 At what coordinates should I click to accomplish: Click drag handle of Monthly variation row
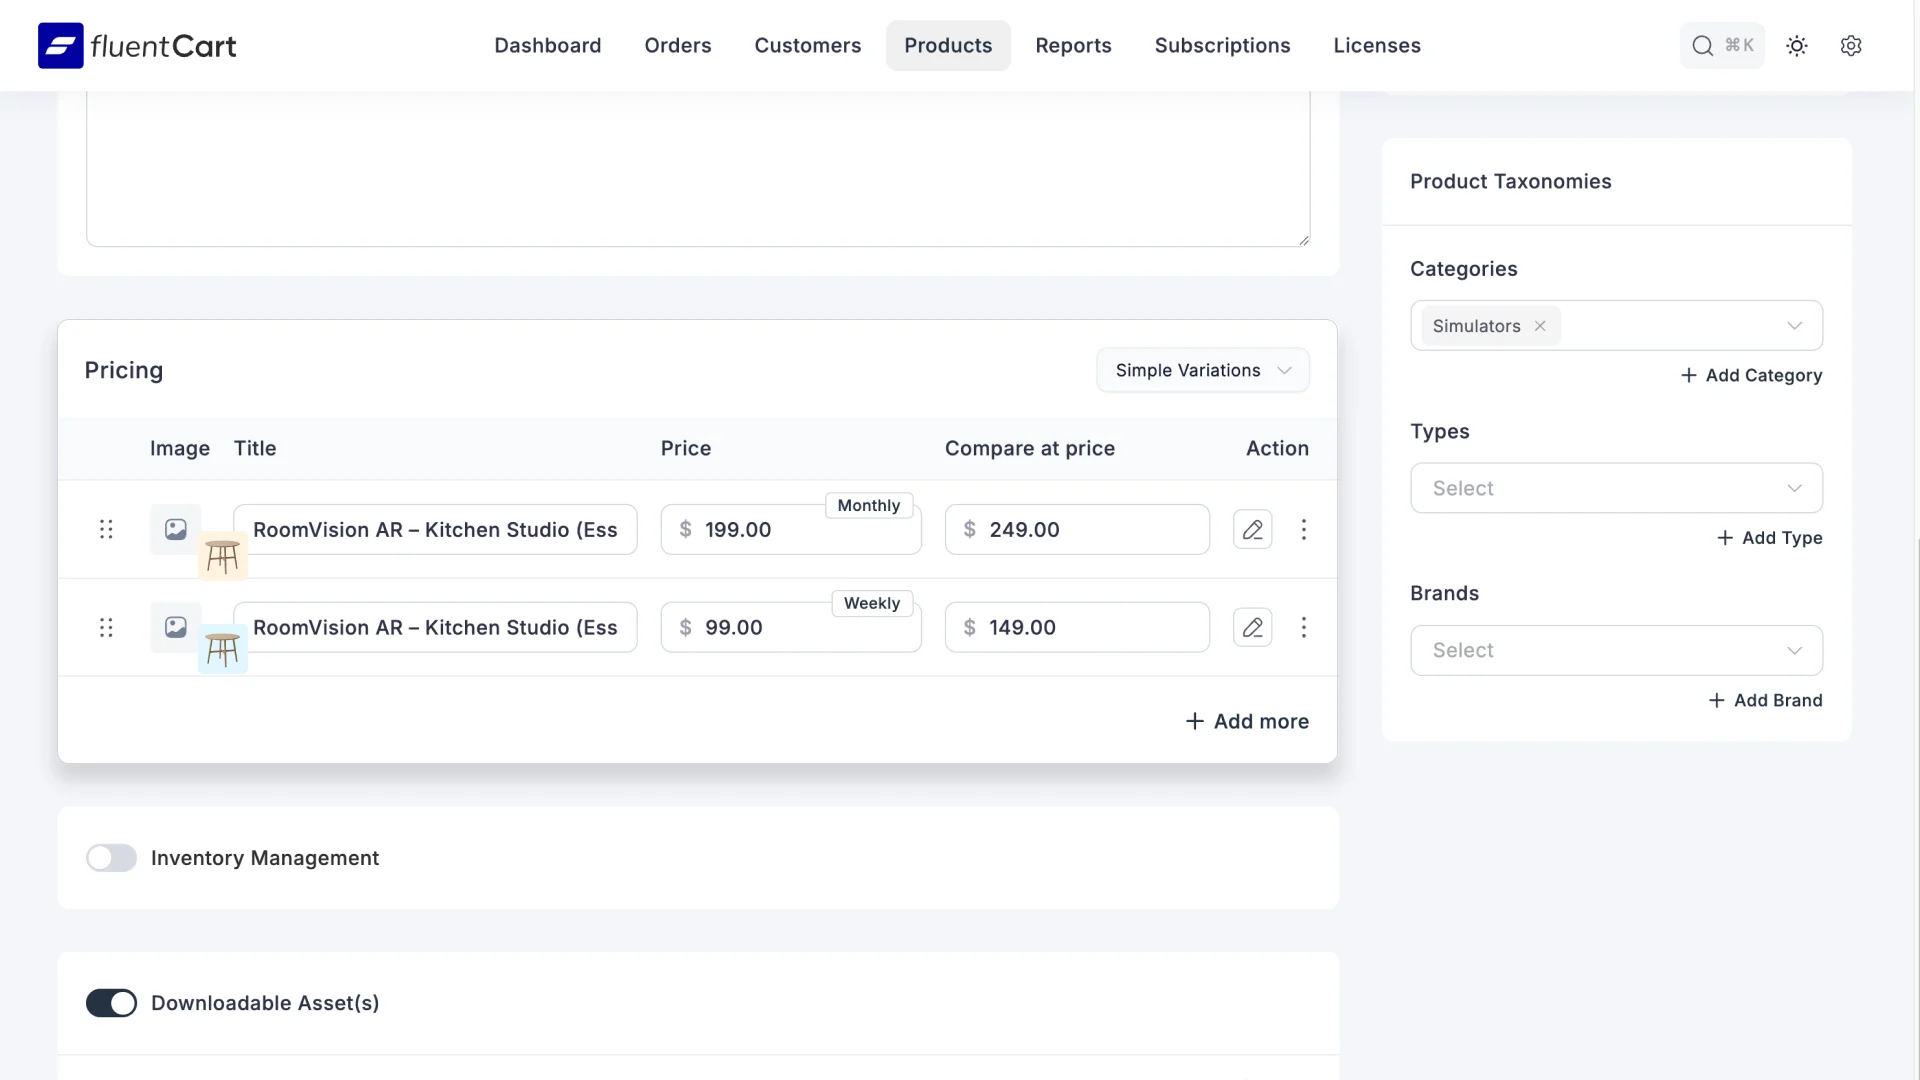106,530
